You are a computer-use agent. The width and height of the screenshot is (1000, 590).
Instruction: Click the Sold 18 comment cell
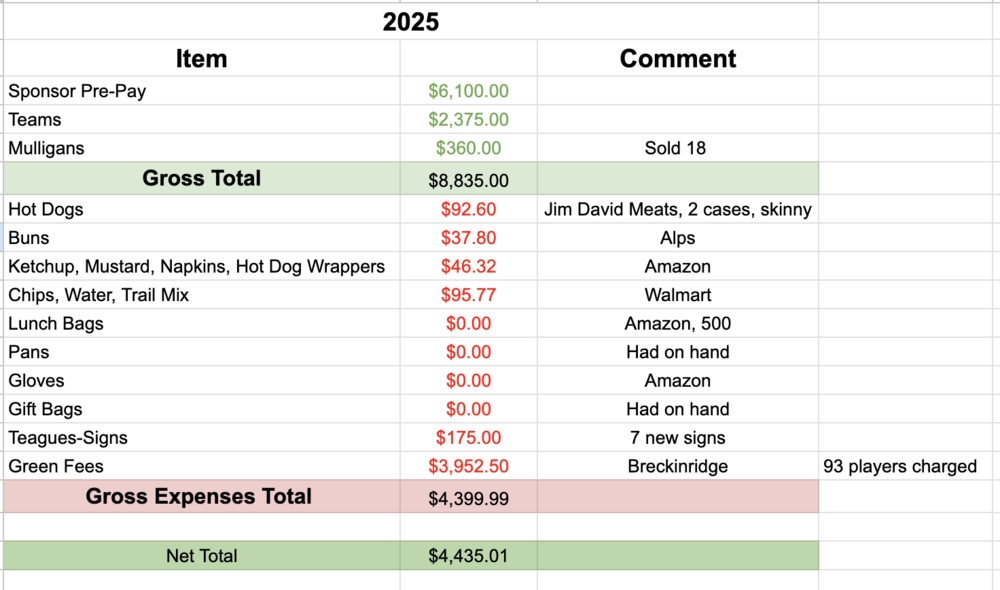[x=677, y=148]
